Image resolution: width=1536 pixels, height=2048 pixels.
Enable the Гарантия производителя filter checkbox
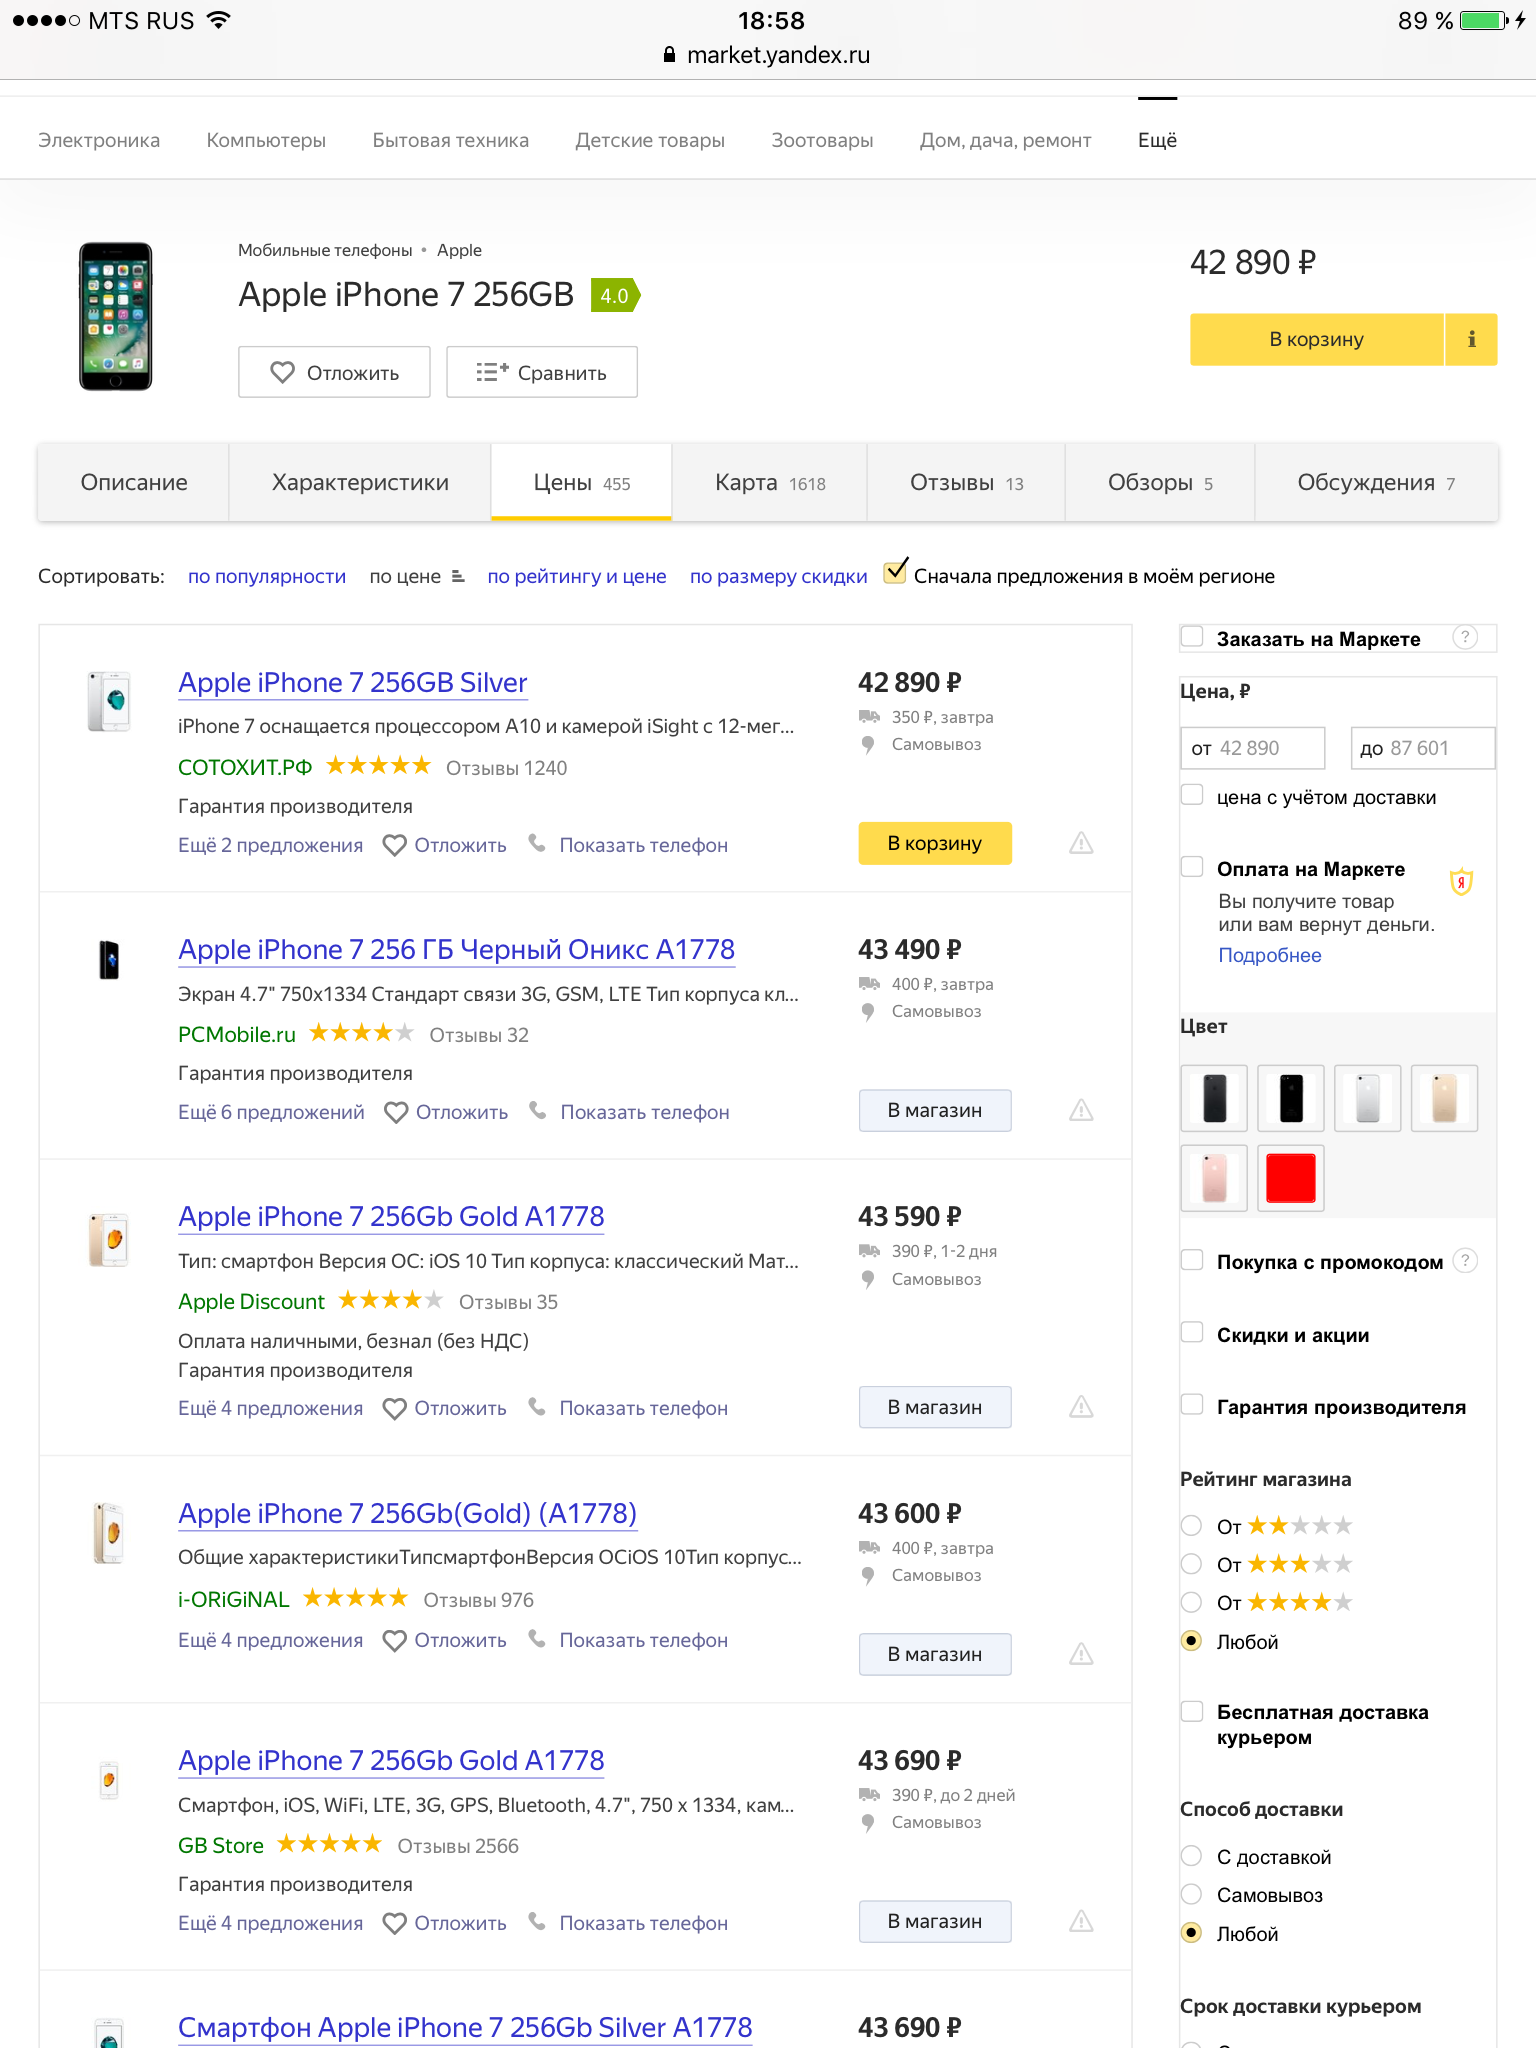(1192, 1405)
